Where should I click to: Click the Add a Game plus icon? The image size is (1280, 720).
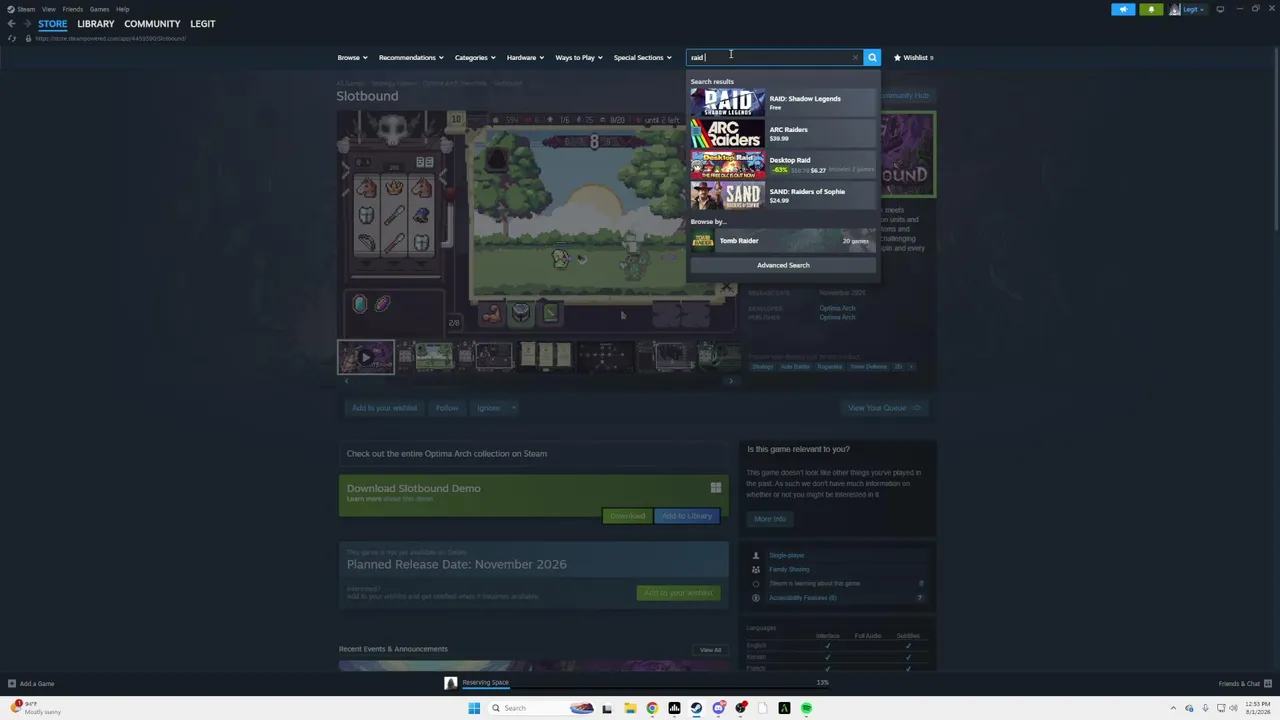12,684
